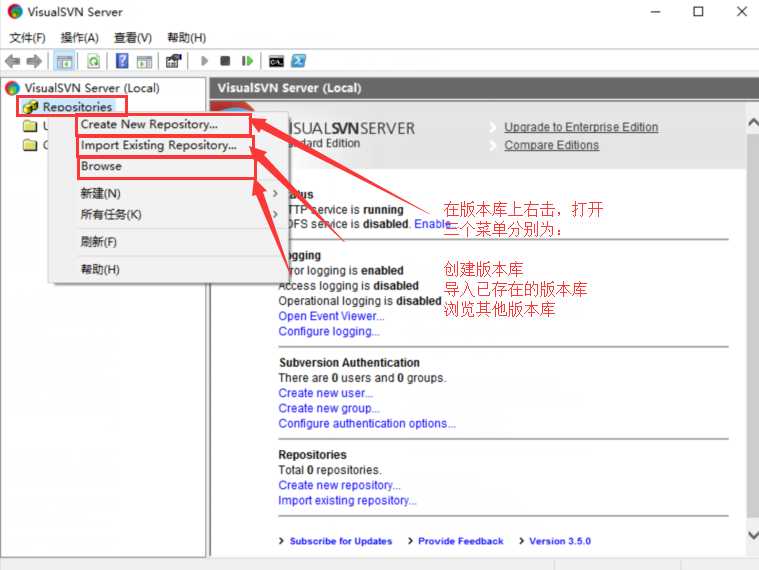Image resolution: width=759 pixels, height=570 pixels.
Task: Open the Compare Editions link
Action: click(x=551, y=145)
